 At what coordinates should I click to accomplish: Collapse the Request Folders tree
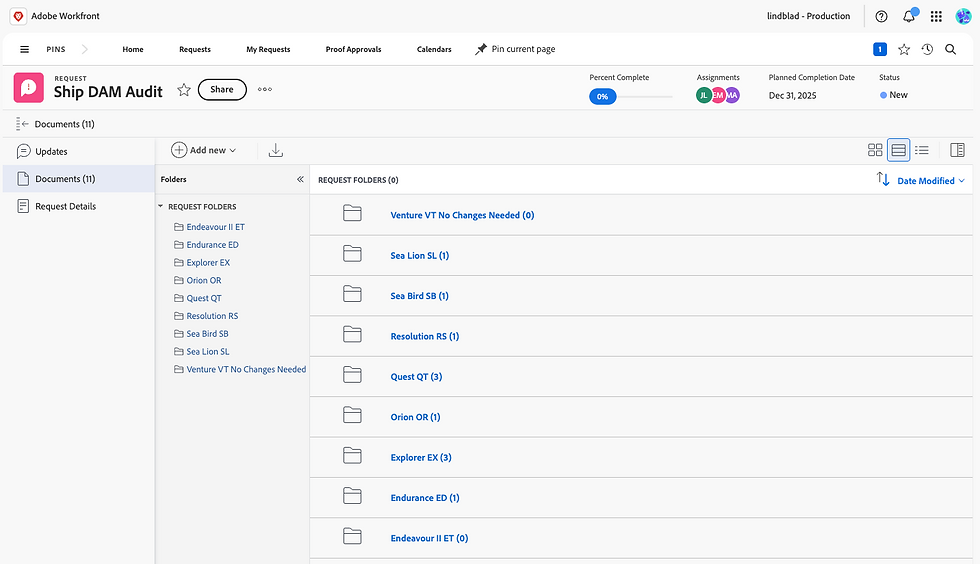(x=161, y=206)
